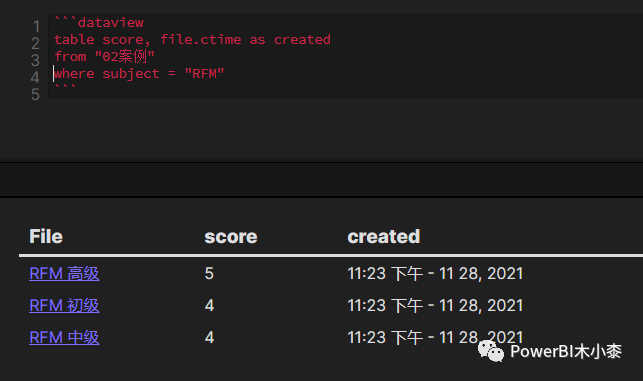
Task: Click the created column header
Action: 384,237
